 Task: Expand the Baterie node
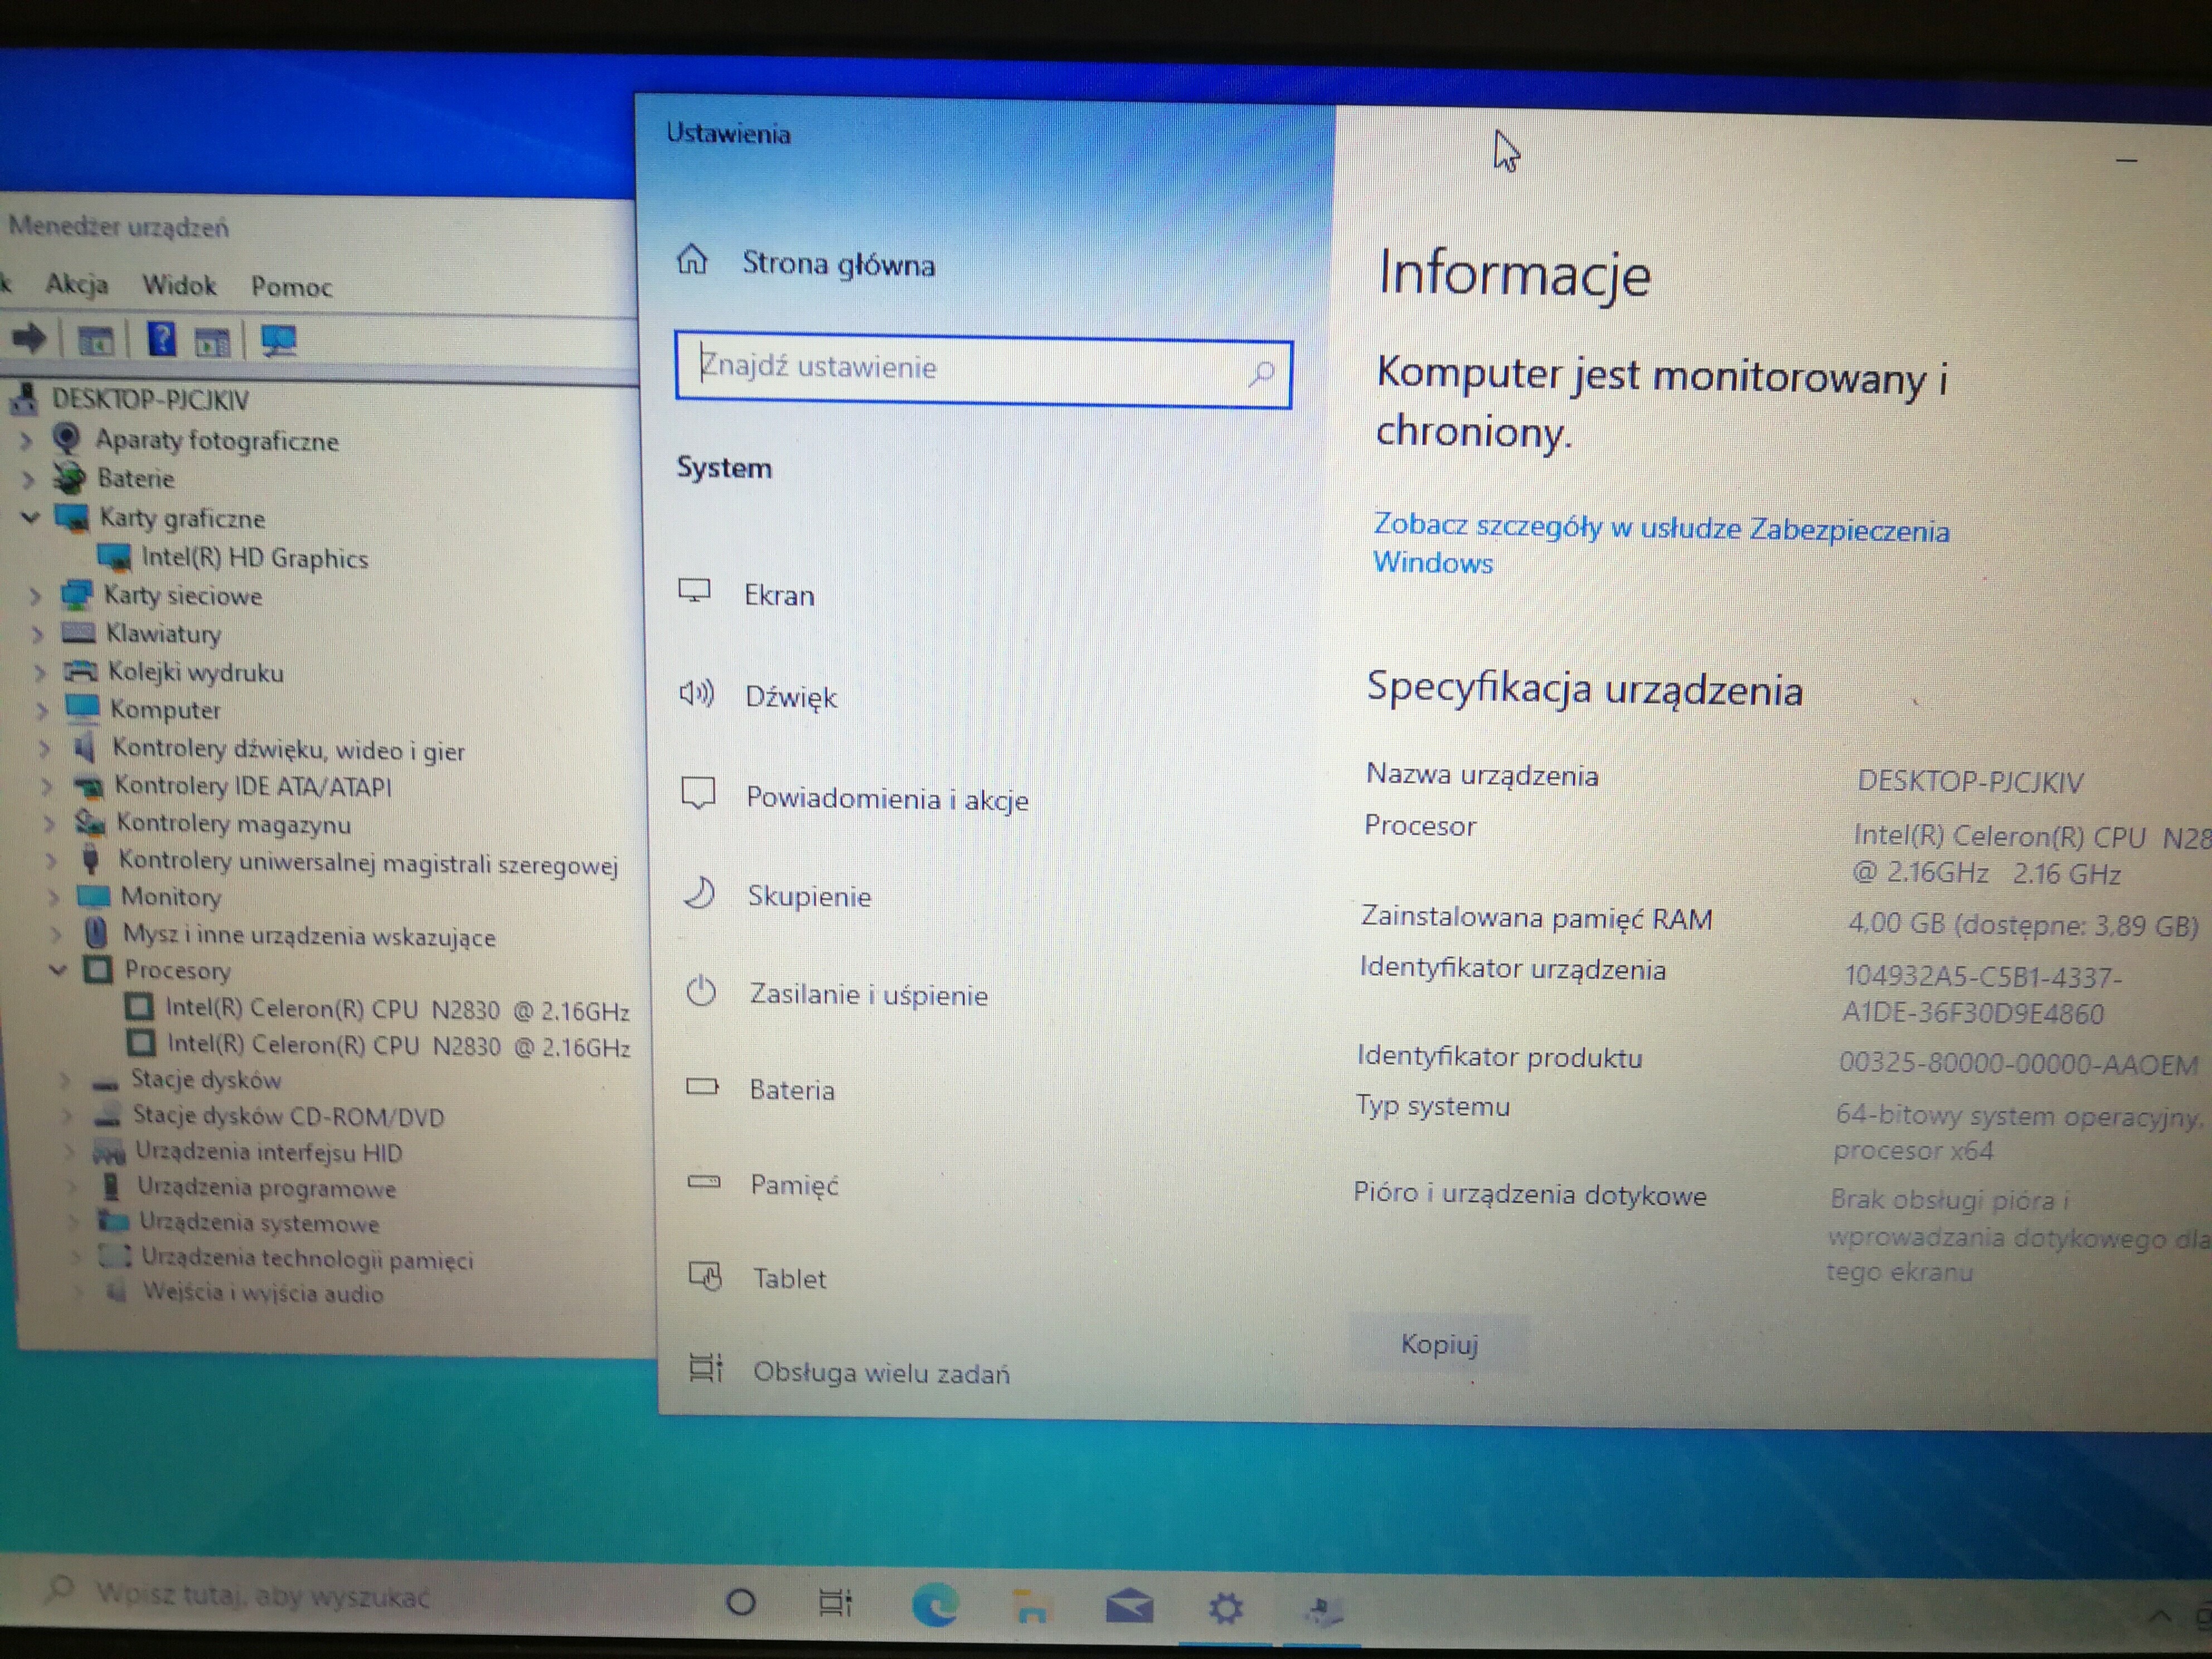[x=29, y=479]
